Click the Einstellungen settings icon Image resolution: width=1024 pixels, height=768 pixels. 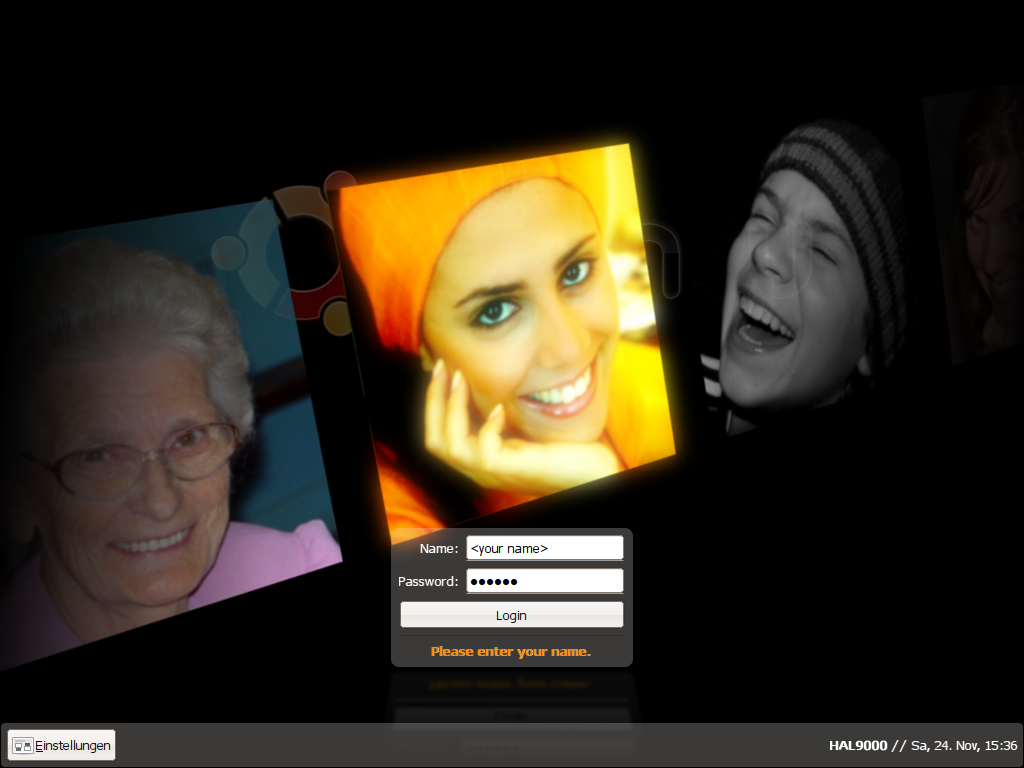23,745
